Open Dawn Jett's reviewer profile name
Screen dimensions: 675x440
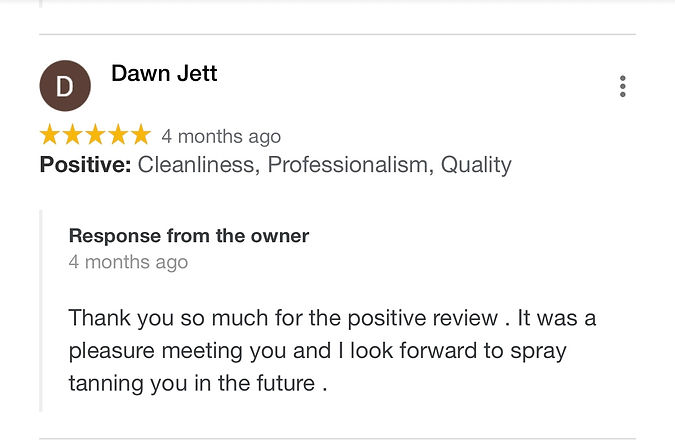(164, 73)
